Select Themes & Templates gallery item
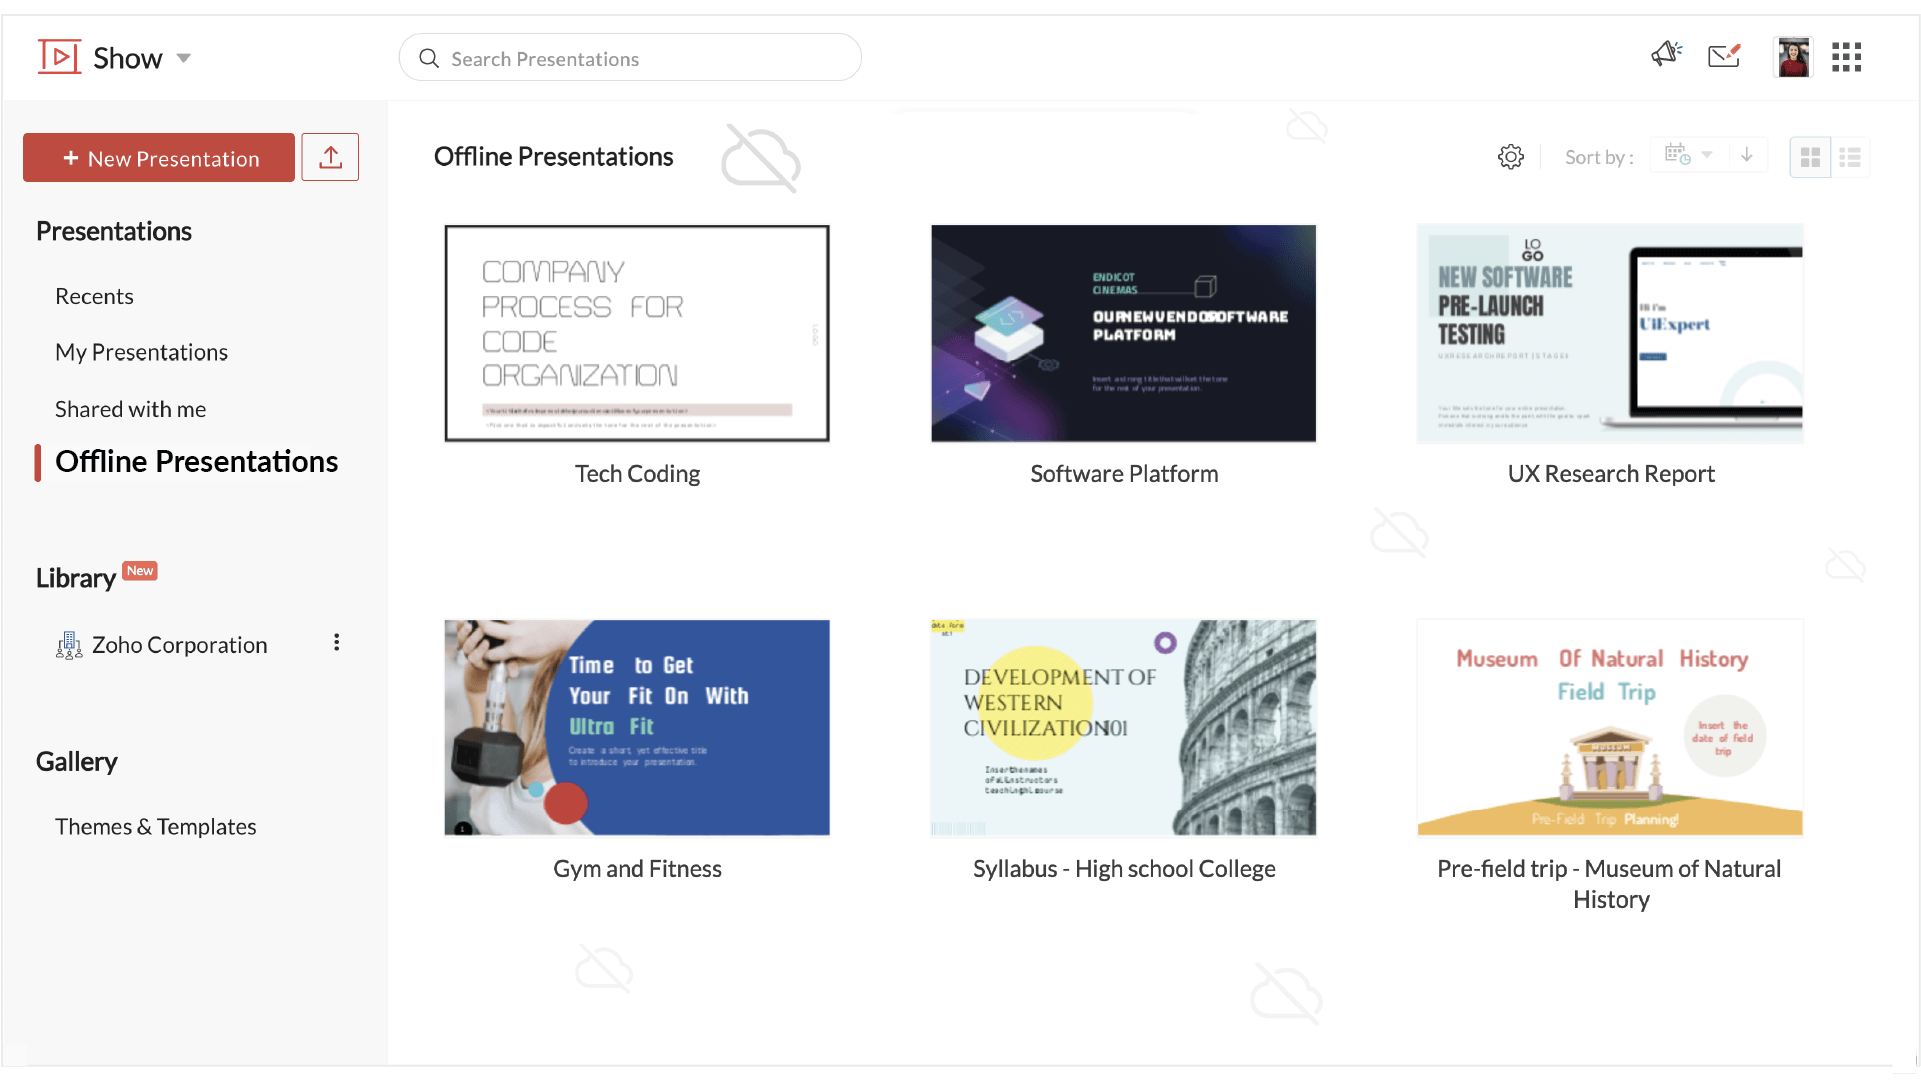Screen dimensions: 1921x1081 coord(154,826)
